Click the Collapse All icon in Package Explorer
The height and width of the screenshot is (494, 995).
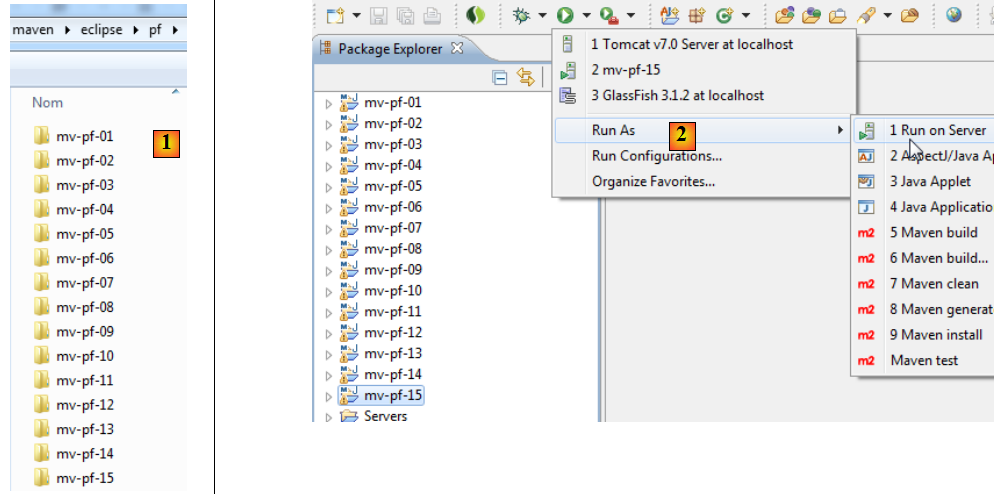pos(501,78)
